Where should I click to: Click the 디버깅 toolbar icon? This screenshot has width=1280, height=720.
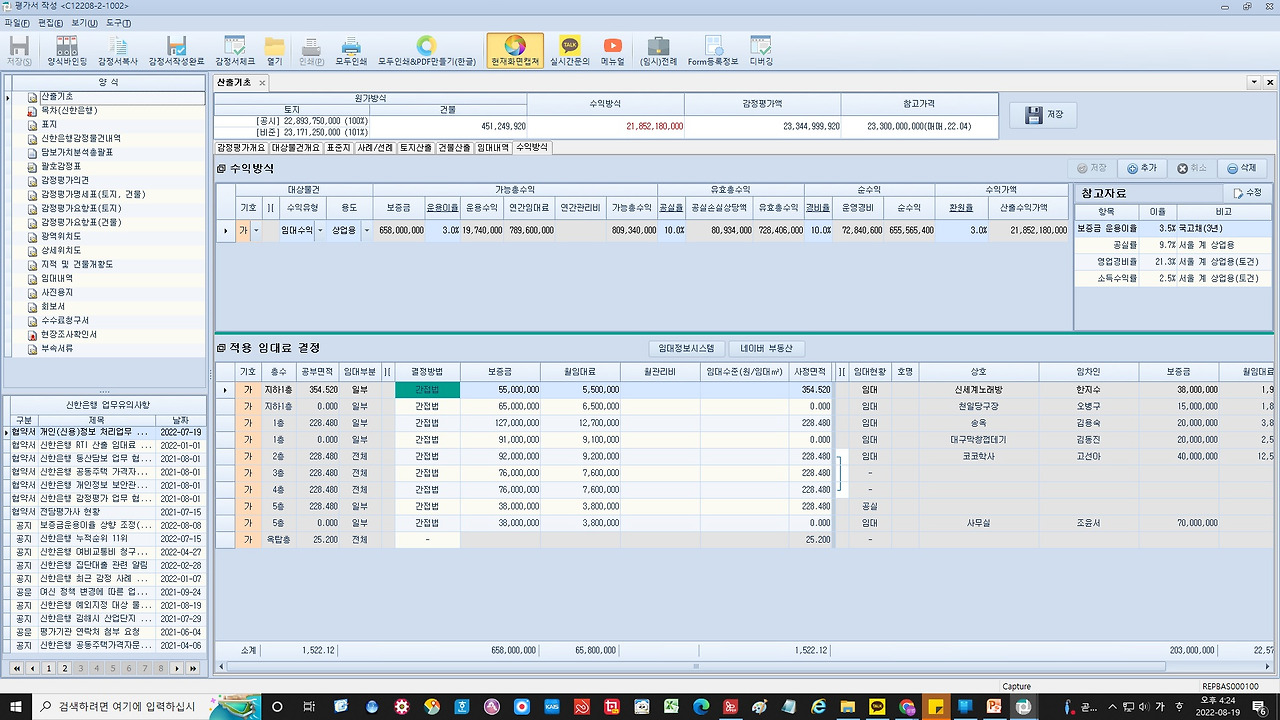tap(761, 51)
